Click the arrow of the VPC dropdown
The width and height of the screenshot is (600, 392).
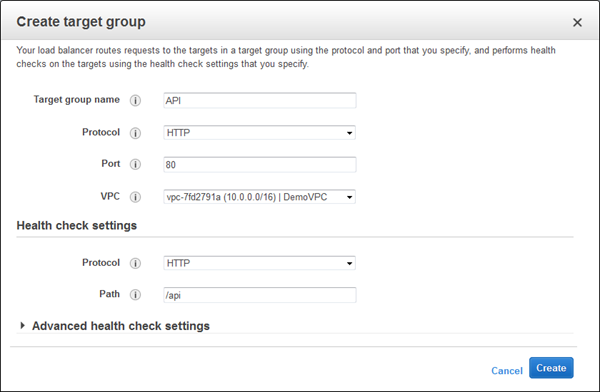(349, 197)
